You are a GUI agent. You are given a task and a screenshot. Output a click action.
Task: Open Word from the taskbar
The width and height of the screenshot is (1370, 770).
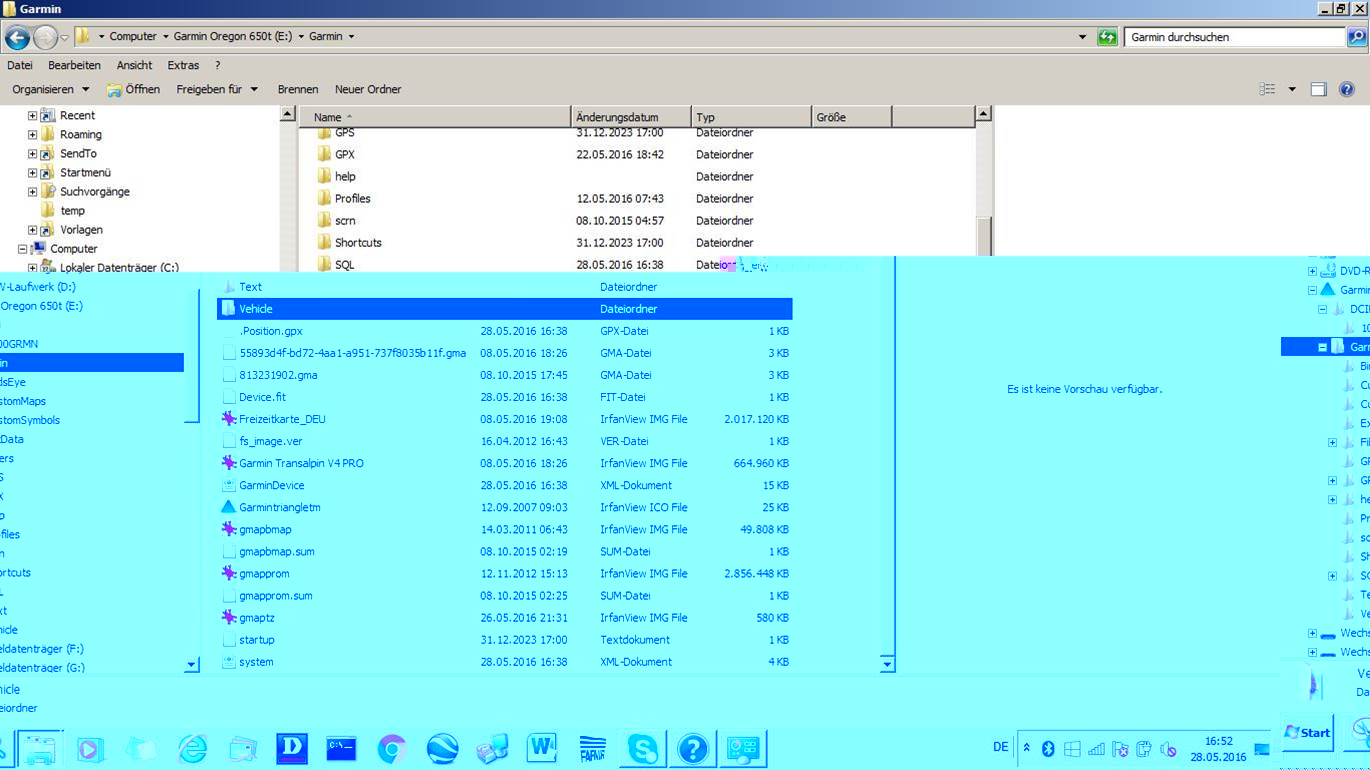[x=543, y=748]
